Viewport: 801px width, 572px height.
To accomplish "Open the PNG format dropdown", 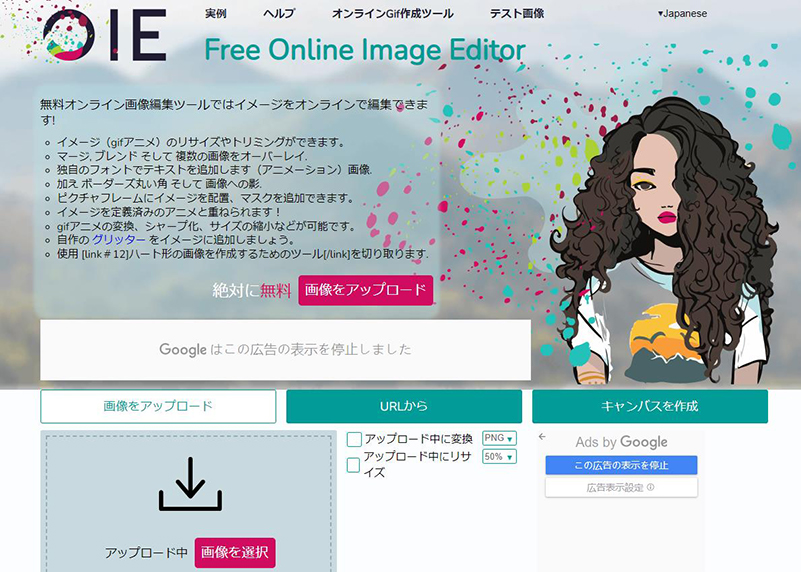I will pos(499,438).
